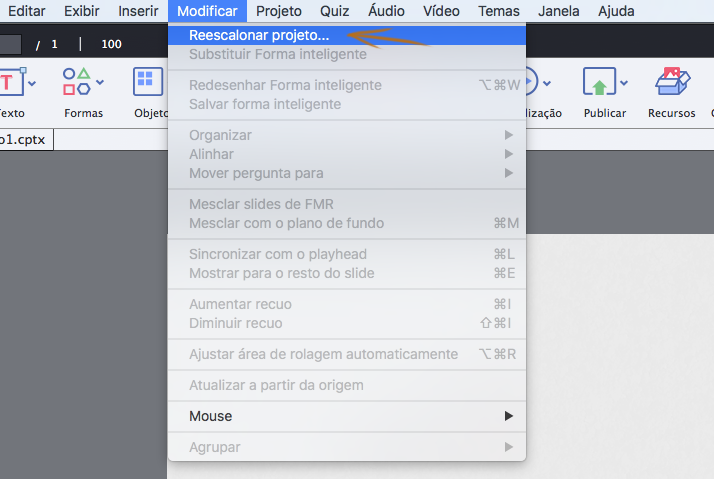
Task: Click the Publicar icon
Action: pos(599,82)
